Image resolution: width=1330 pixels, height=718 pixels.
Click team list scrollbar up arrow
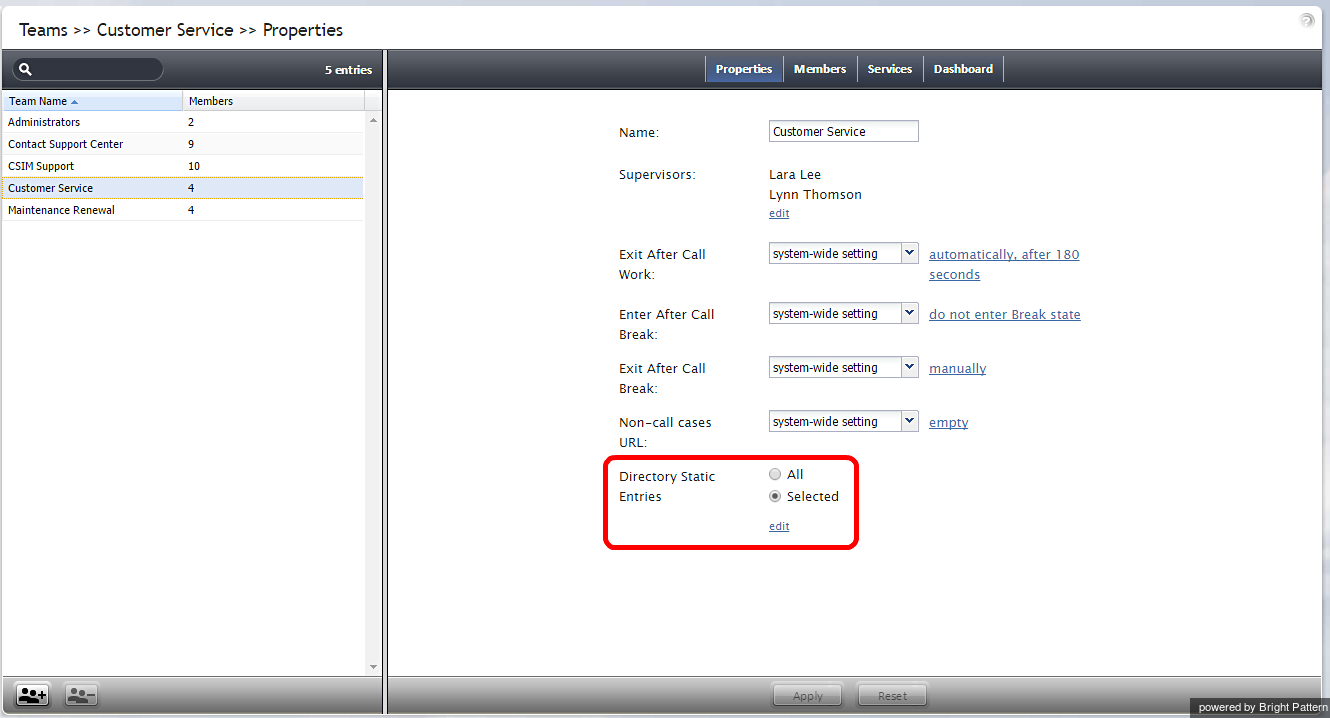tap(374, 120)
